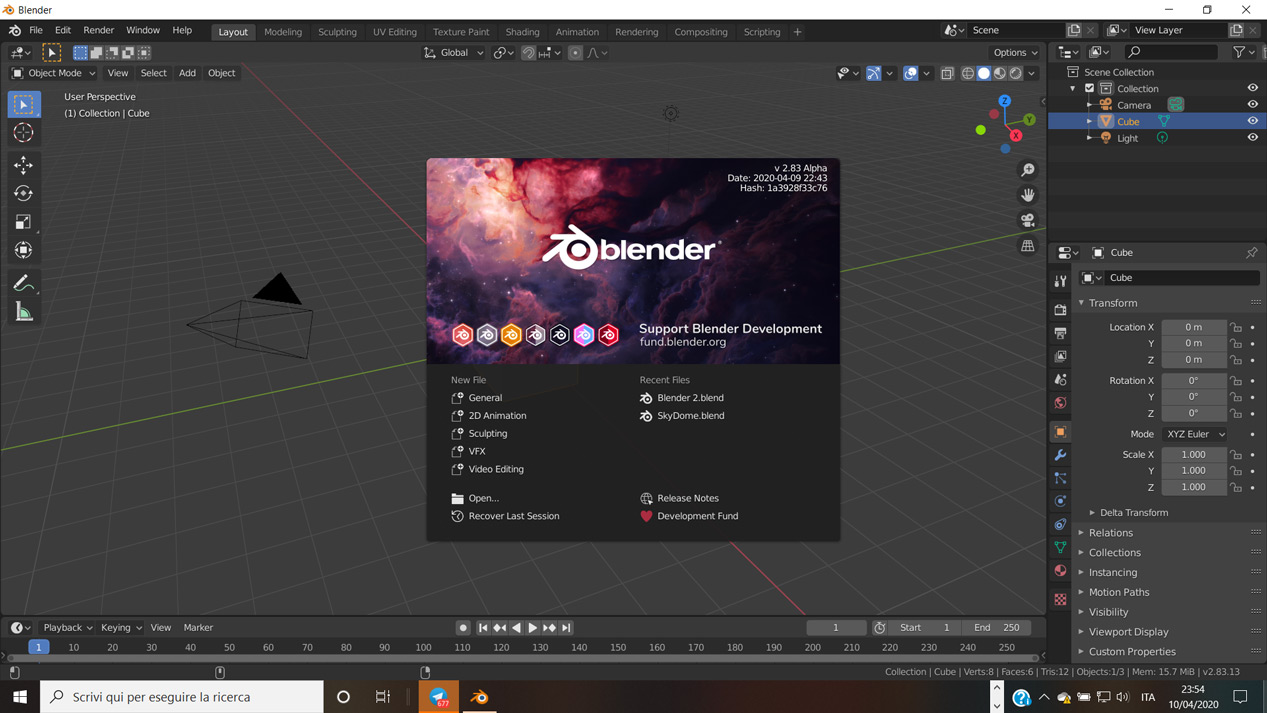This screenshot has width=1267, height=713.
Task: Open Output properties tab icon
Action: (x=1060, y=333)
